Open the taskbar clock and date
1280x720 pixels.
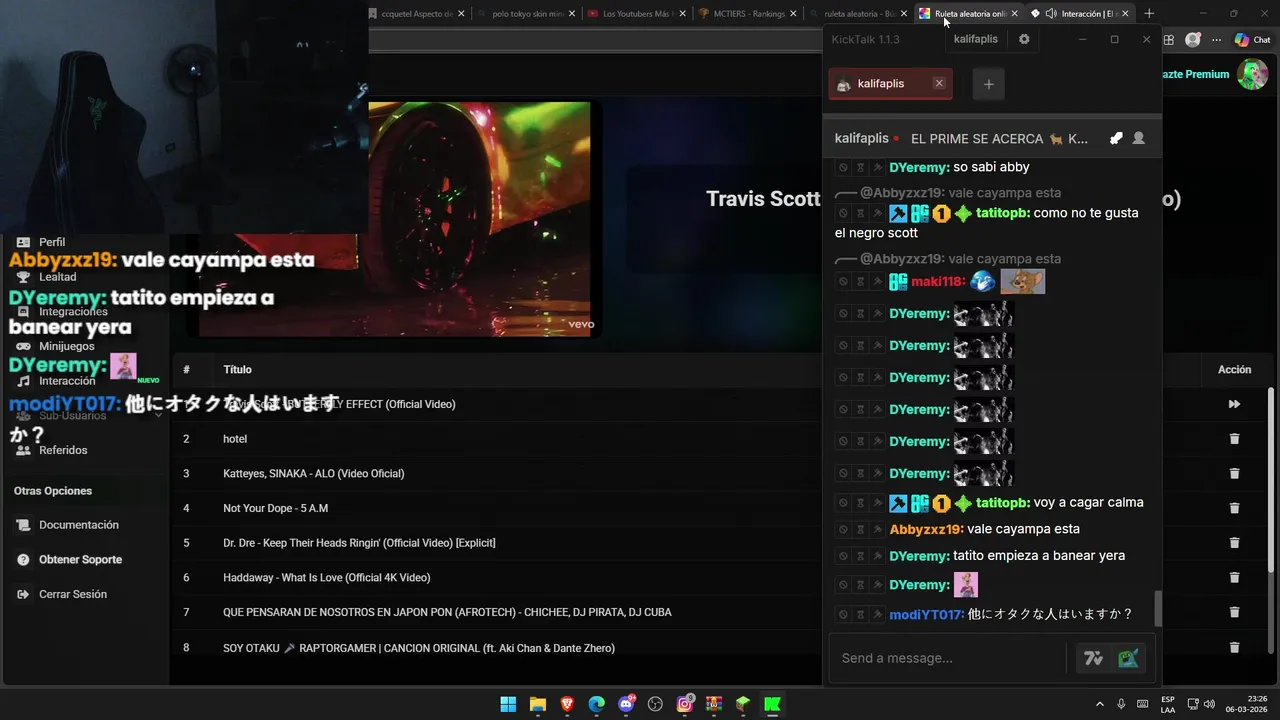pyautogui.click(x=1246, y=704)
